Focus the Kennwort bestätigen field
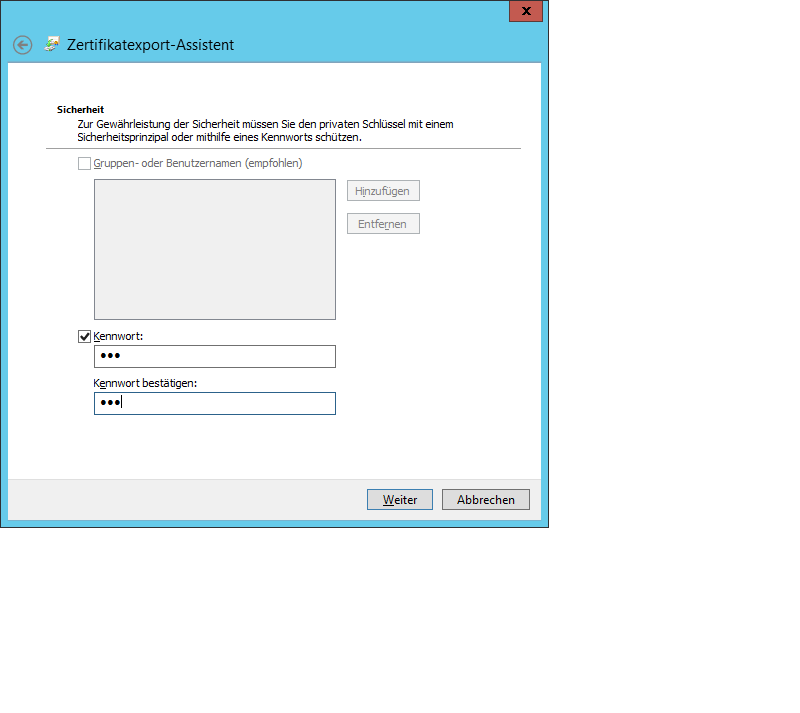This screenshot has width=800, height=713. (215, 403)
